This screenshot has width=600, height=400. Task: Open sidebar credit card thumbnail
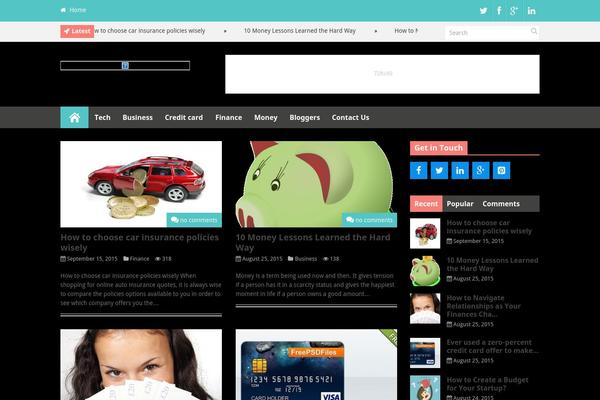point(425,353)
